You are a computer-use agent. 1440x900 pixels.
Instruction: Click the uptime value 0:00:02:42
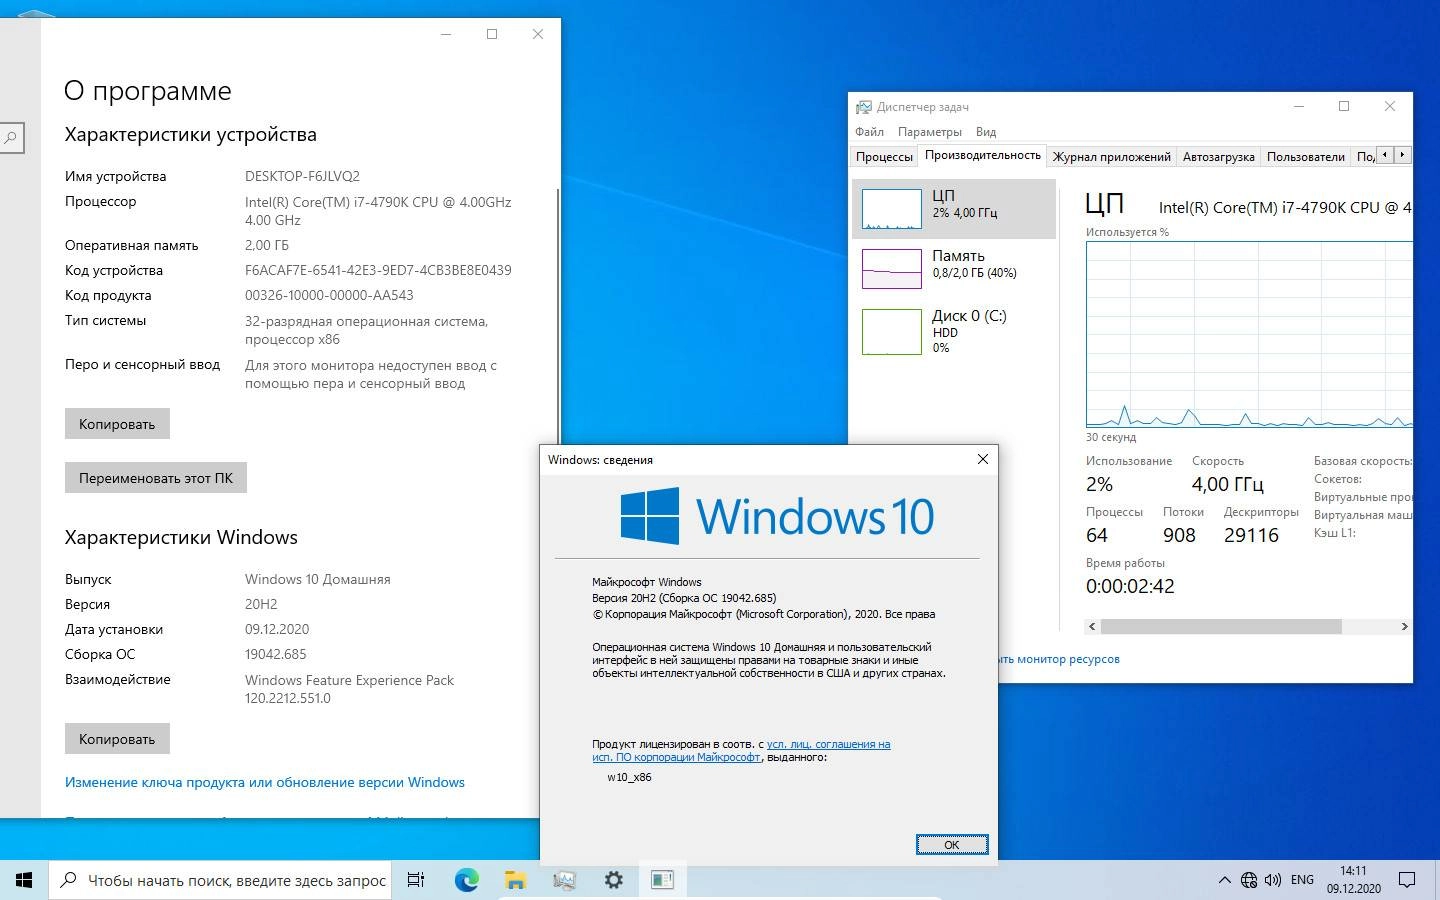[1130, 586]
